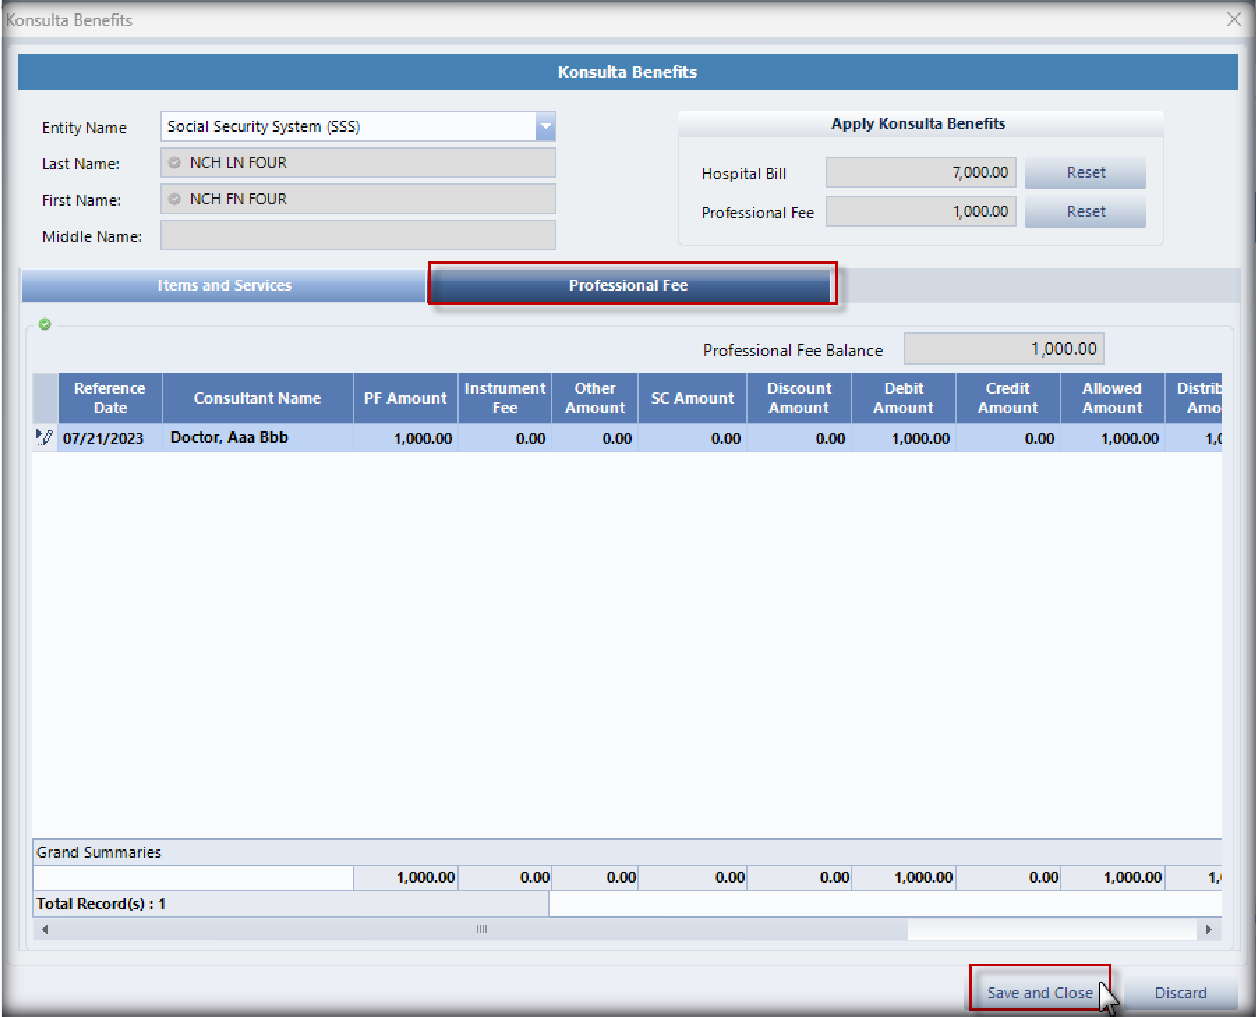Click the horizontal scrollbar right arrow
Image resolution: width=1256 pixels, height=1017 pixels.
pos(1208,930)
